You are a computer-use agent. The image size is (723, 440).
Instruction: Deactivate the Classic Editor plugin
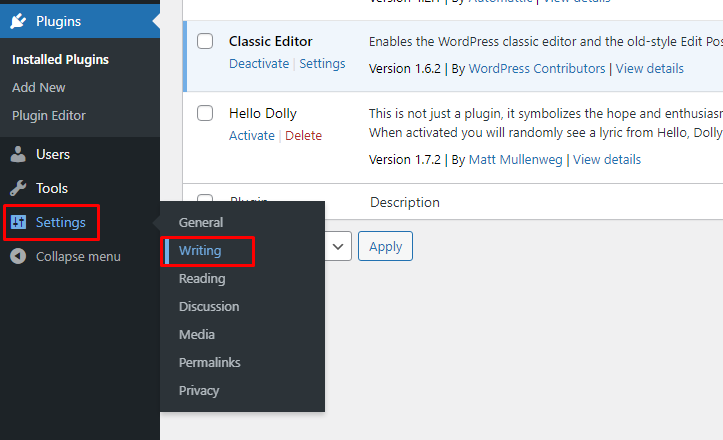pos(259,63)
